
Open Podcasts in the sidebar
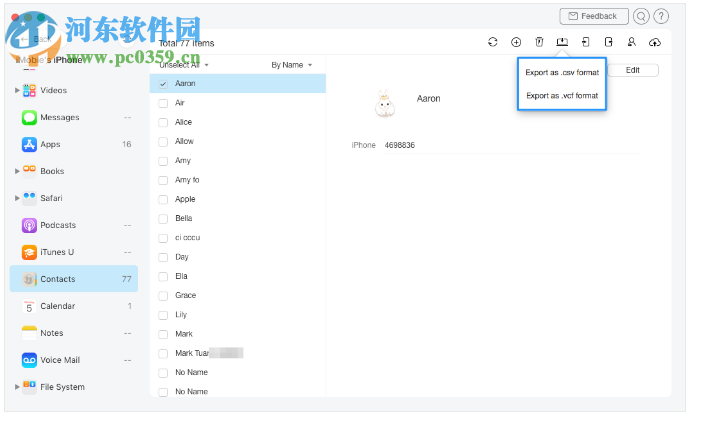(x=73, y=225)
